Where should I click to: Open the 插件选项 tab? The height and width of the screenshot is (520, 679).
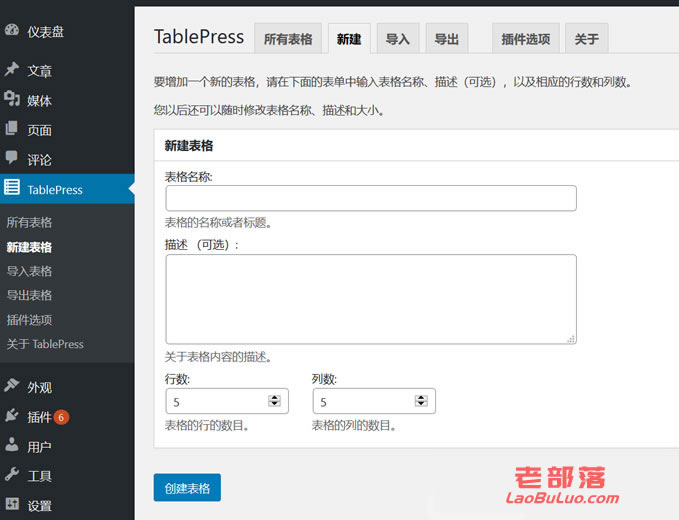pos(526,39)
